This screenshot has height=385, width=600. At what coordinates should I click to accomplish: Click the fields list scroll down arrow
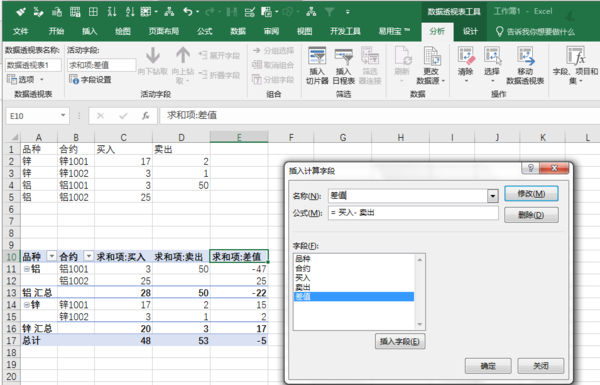[x=420, y=325]
